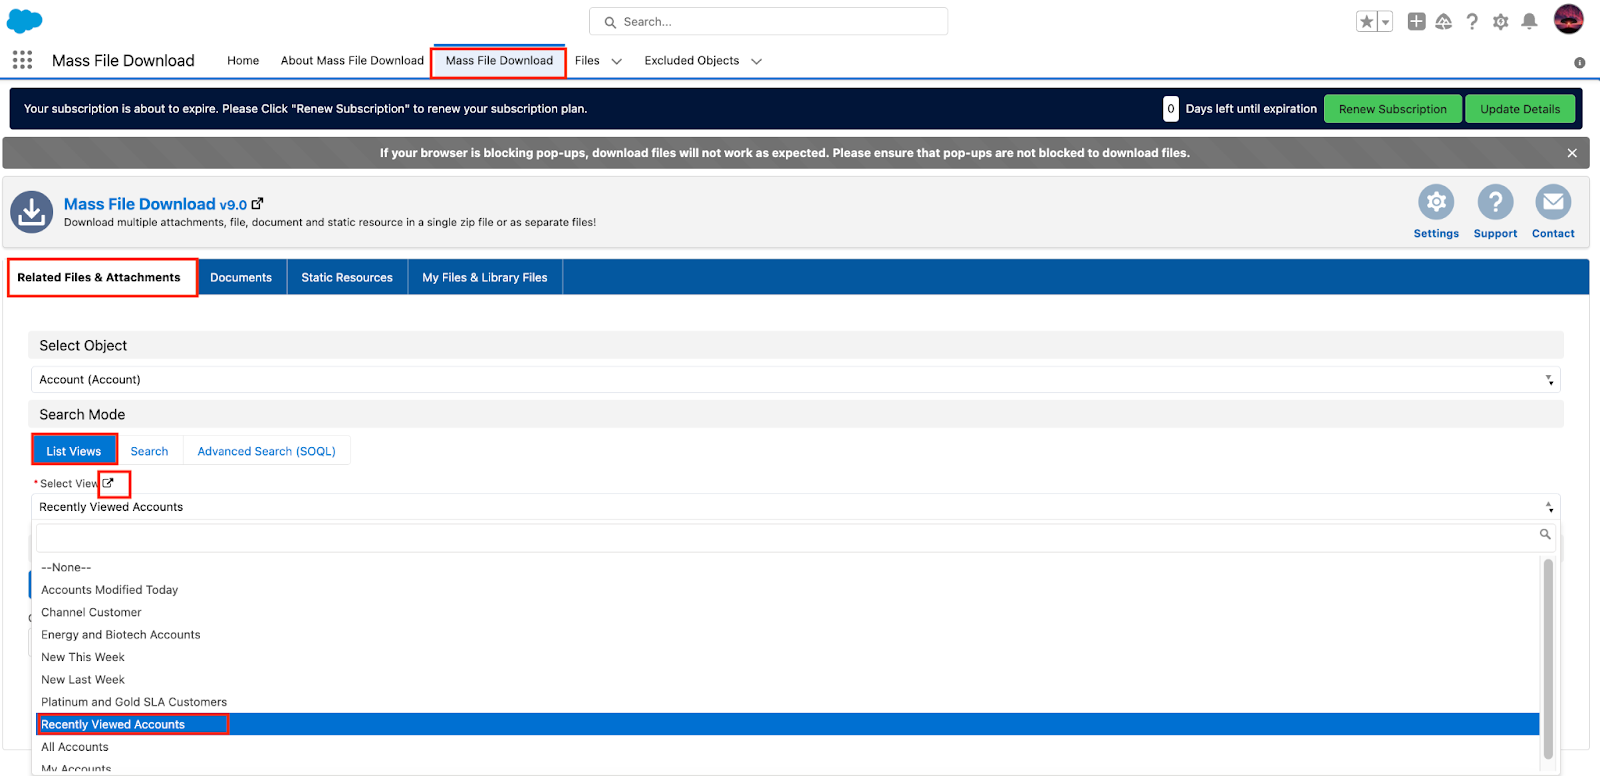
Task: Go to the Home nav tab
Action: 243,61
